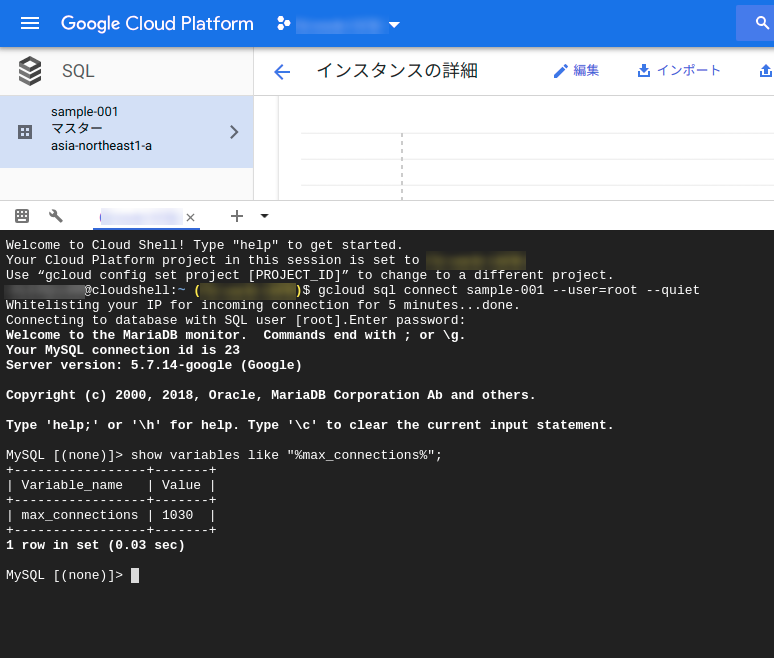Click the Google Cloud Platform logo text

(x=157, y=24)
